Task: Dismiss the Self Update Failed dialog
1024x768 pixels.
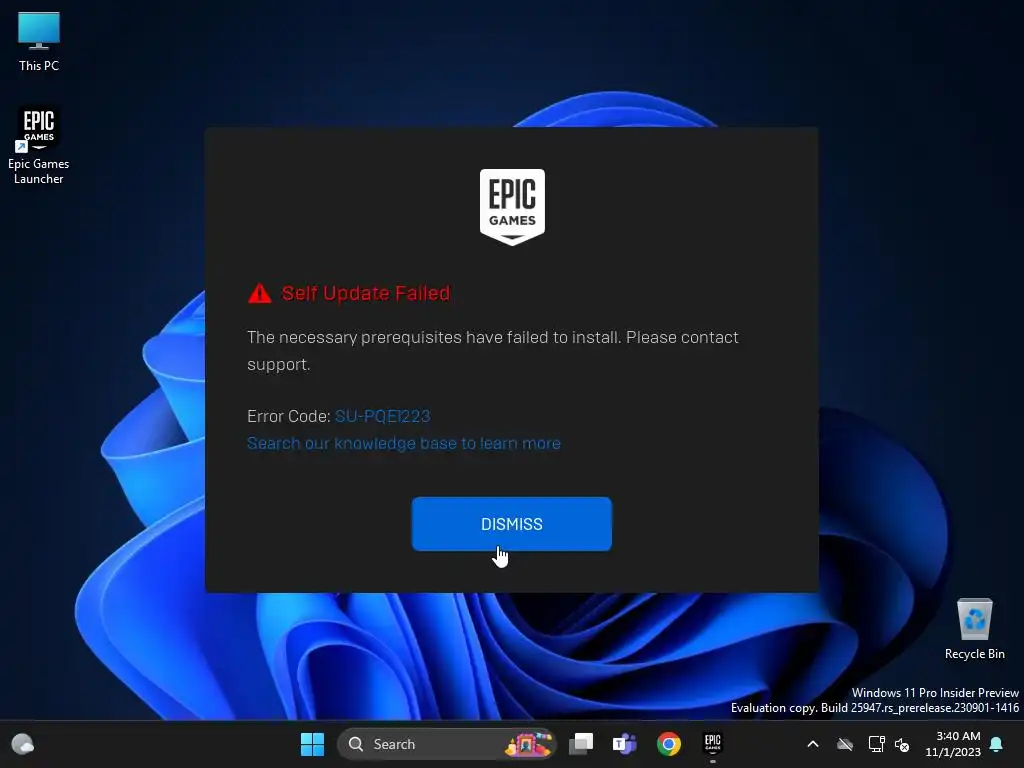Action: (x=511, y=524)
